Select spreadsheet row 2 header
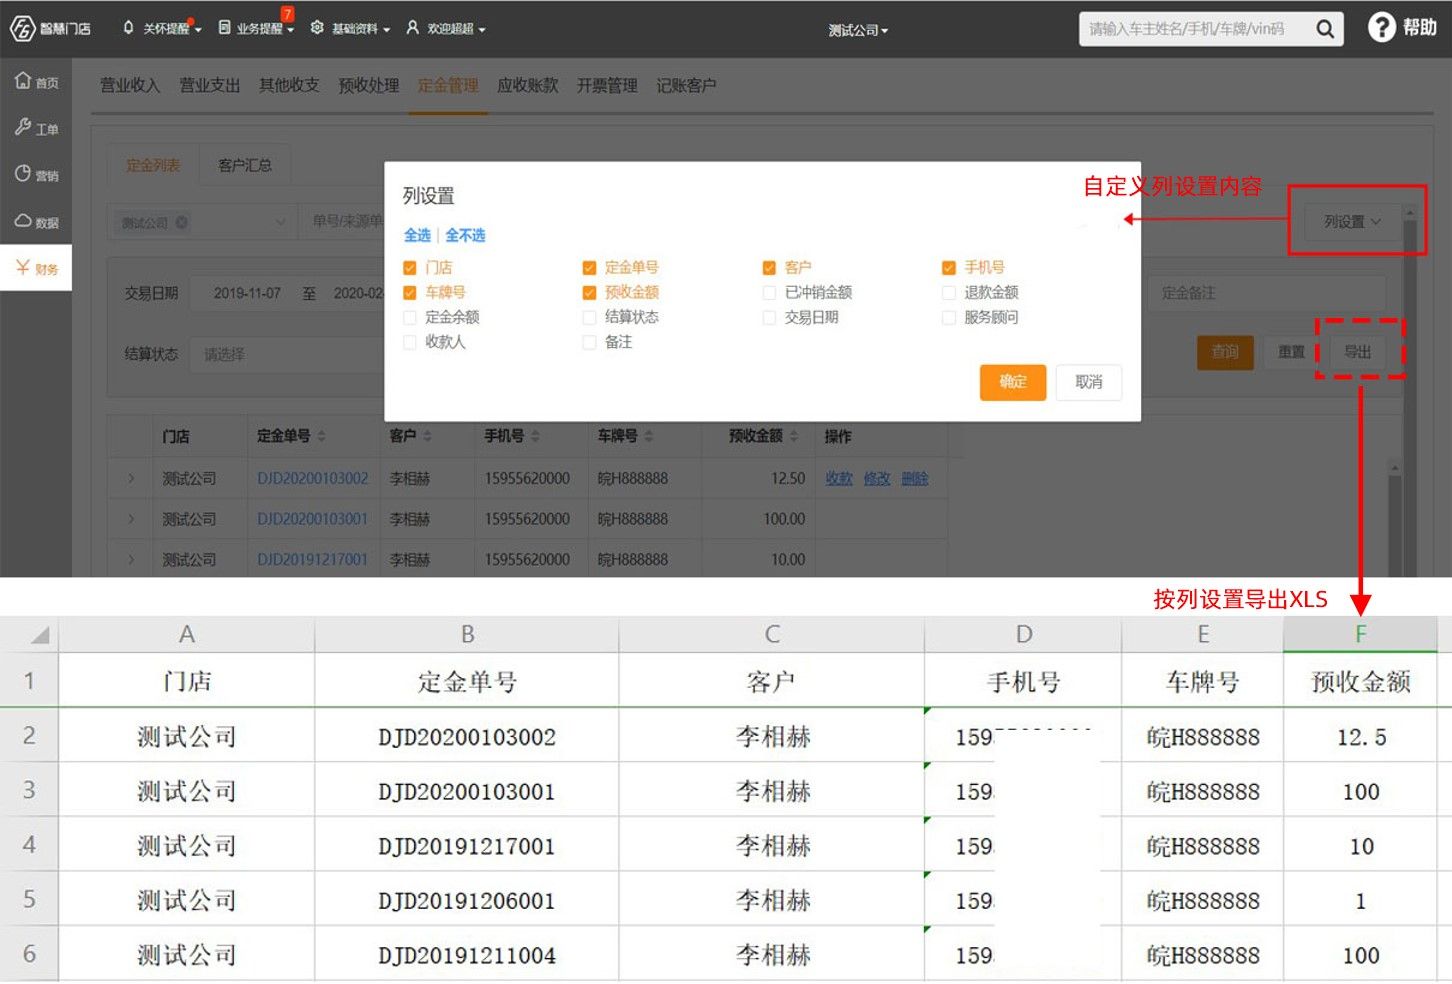Screen dimensions: 1452x984 click(x=29, y=736)
